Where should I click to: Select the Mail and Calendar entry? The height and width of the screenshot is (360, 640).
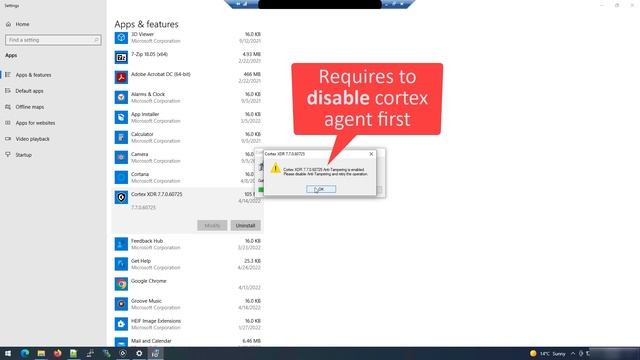(187, 342)
